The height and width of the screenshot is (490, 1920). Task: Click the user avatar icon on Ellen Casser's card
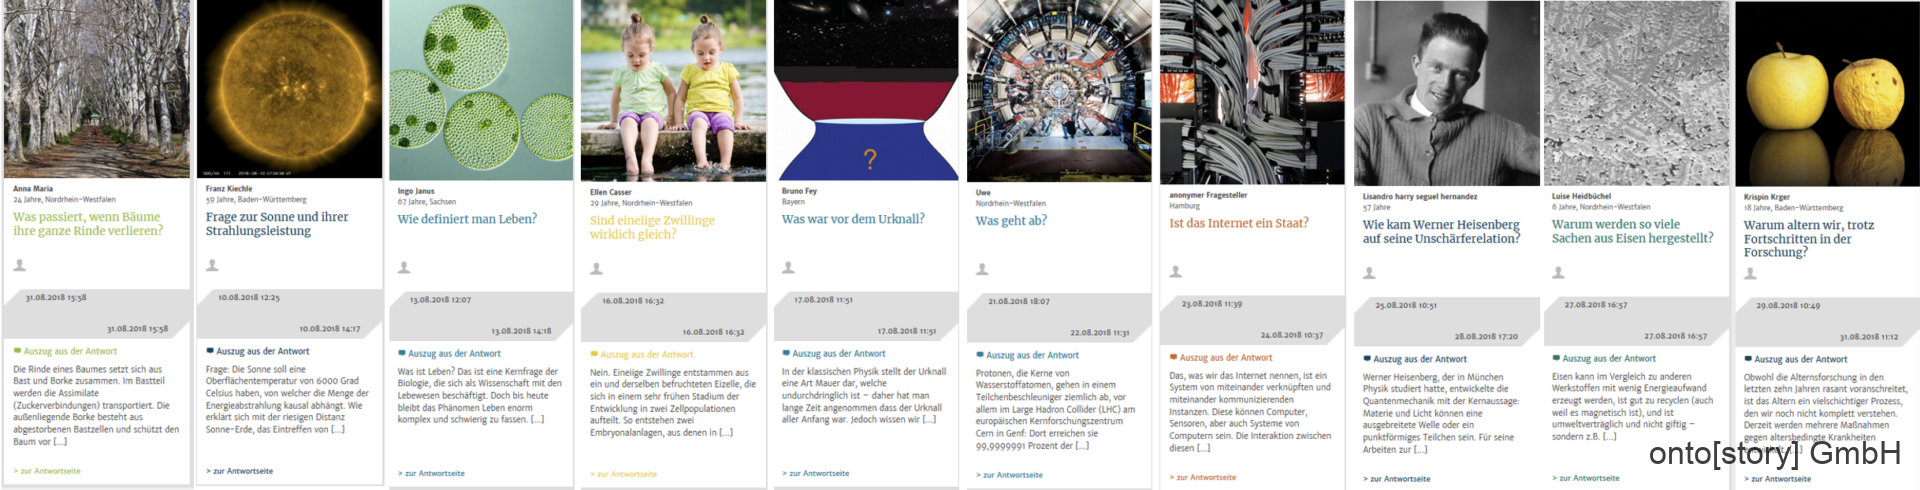596,269
